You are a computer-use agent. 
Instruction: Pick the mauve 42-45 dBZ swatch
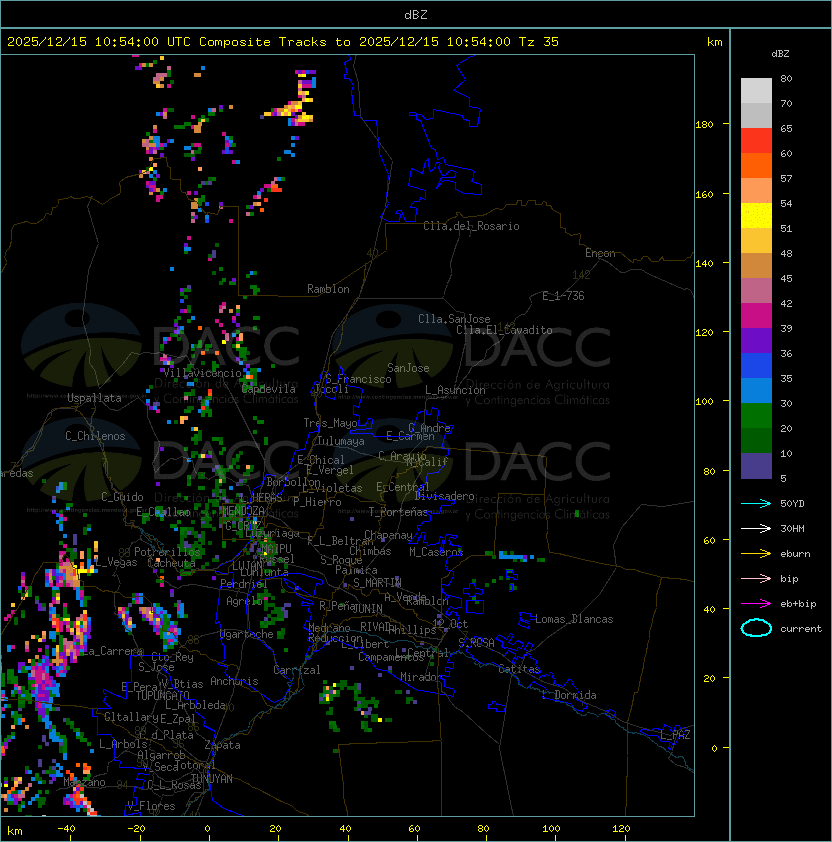(756, 291)
